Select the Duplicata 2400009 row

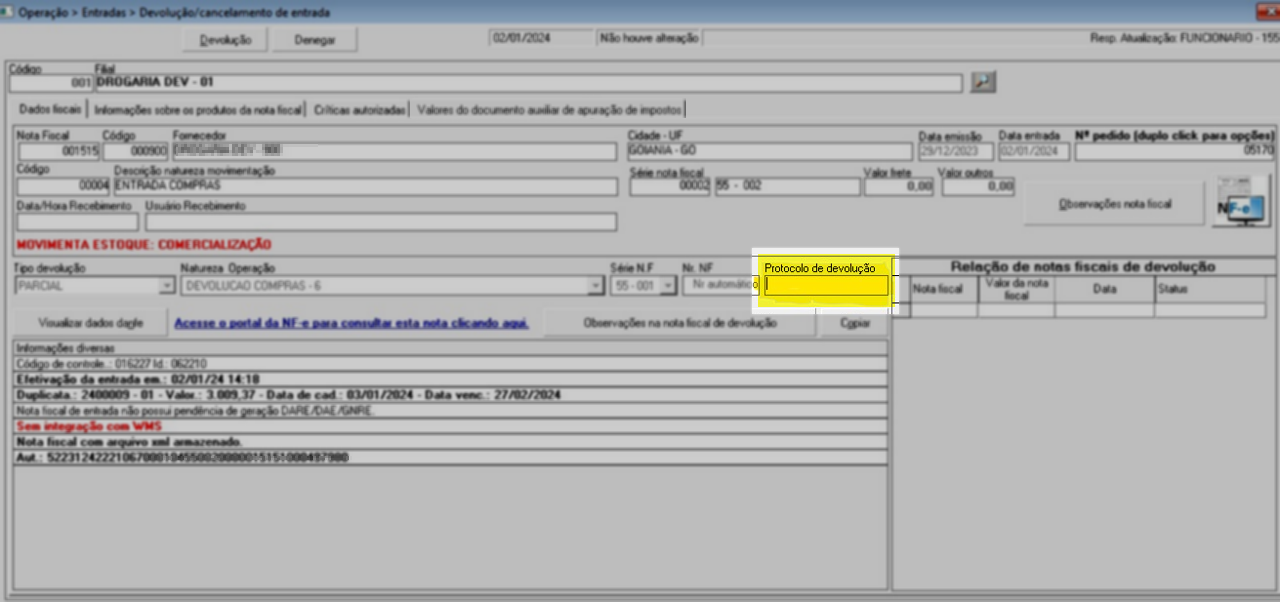tap(450, 395)
